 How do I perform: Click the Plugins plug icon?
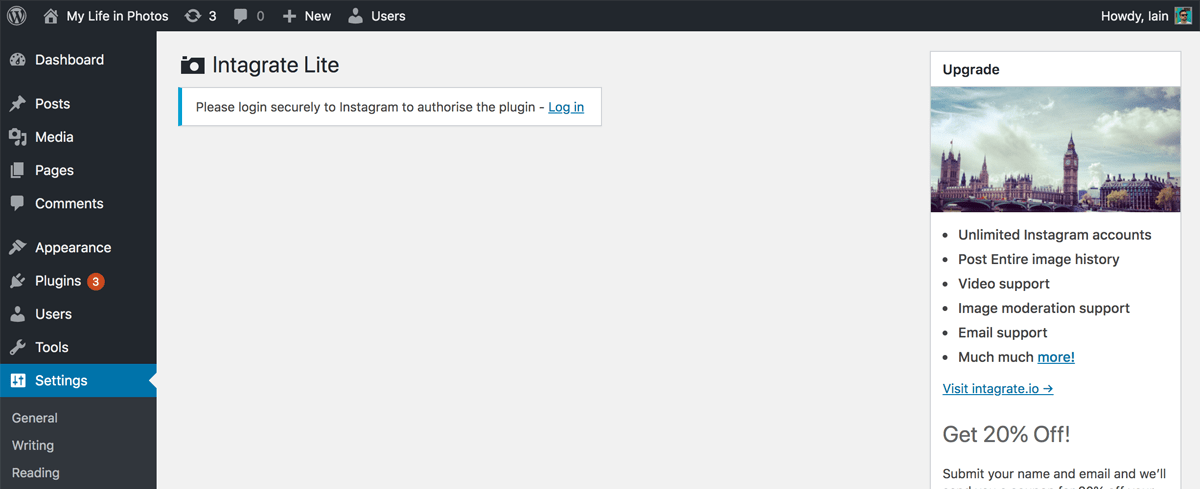tap(17, 281)
